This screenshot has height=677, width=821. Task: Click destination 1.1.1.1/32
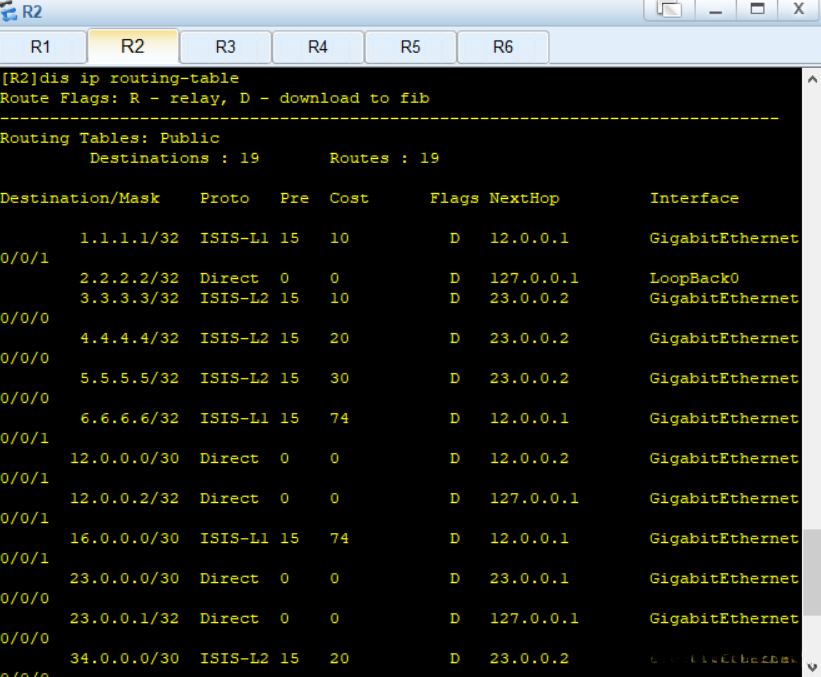[x=129, y=238]
